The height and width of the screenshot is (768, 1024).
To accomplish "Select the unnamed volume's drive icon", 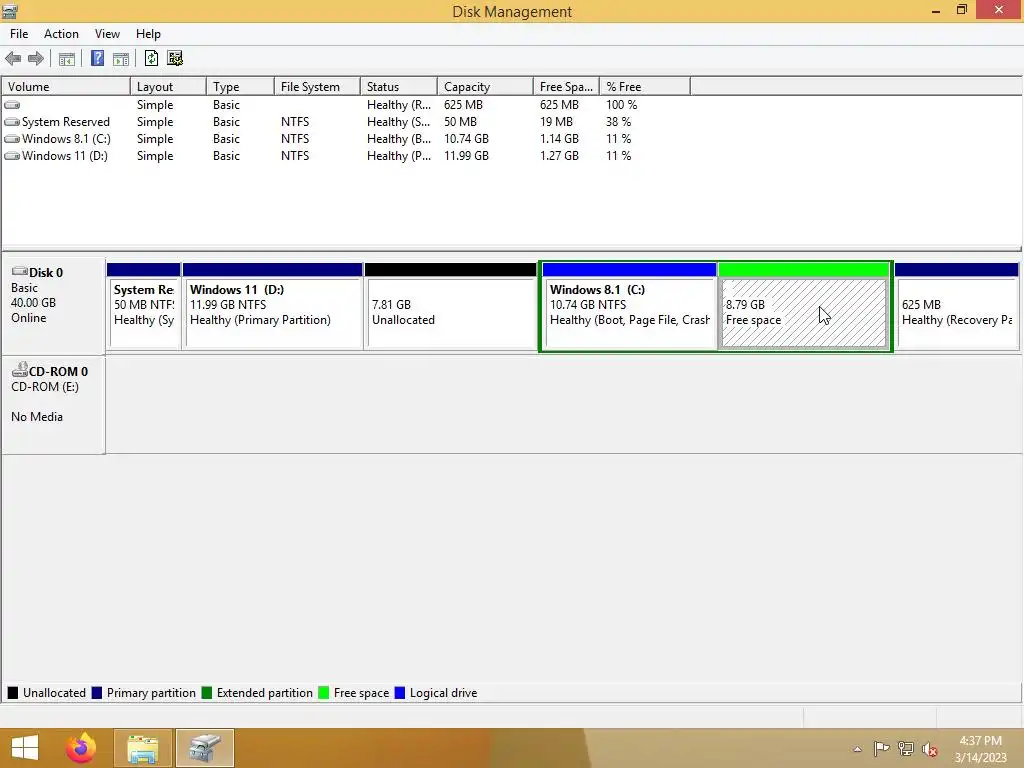I will point(12,104).
